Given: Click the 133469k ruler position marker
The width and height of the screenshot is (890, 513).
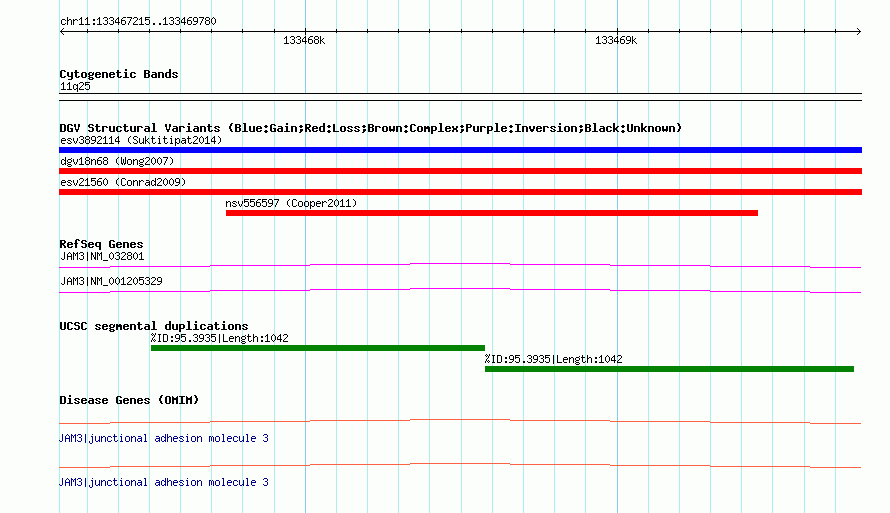Looking at the screenshot, I should tap(616, 40).
